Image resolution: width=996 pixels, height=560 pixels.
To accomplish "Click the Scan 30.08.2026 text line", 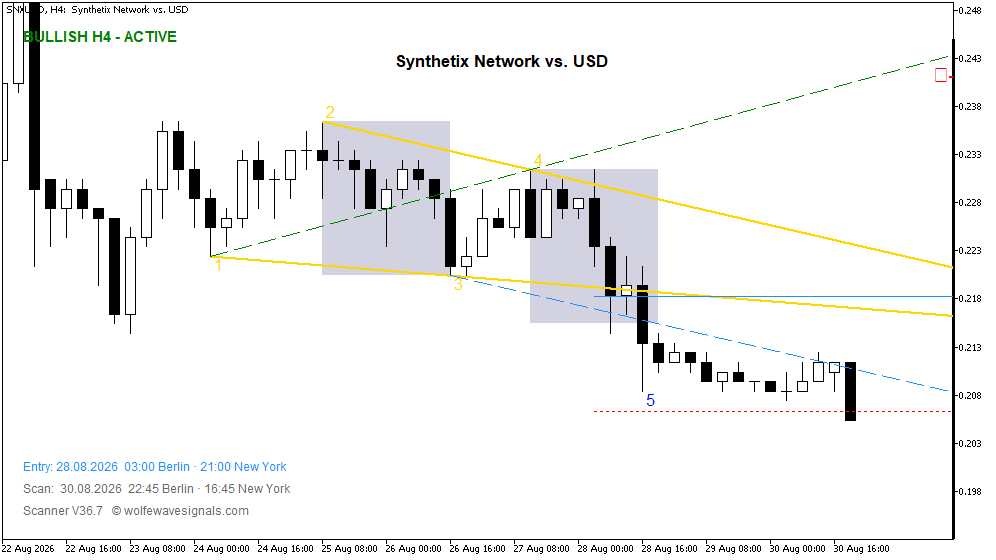I will coord(156,489).
